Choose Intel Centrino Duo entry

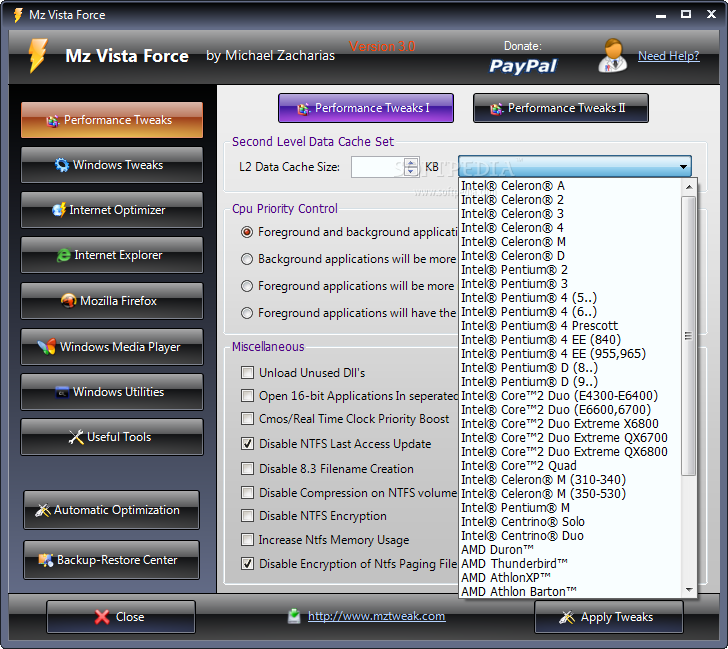[x=570, y=536]
